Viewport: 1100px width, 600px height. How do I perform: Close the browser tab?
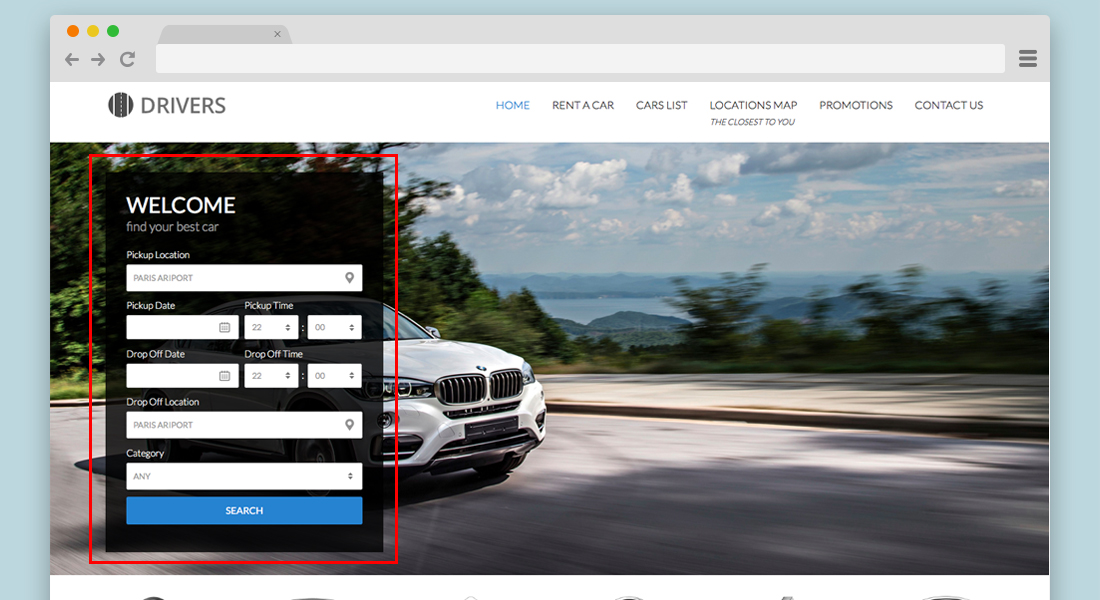[277, 34]
